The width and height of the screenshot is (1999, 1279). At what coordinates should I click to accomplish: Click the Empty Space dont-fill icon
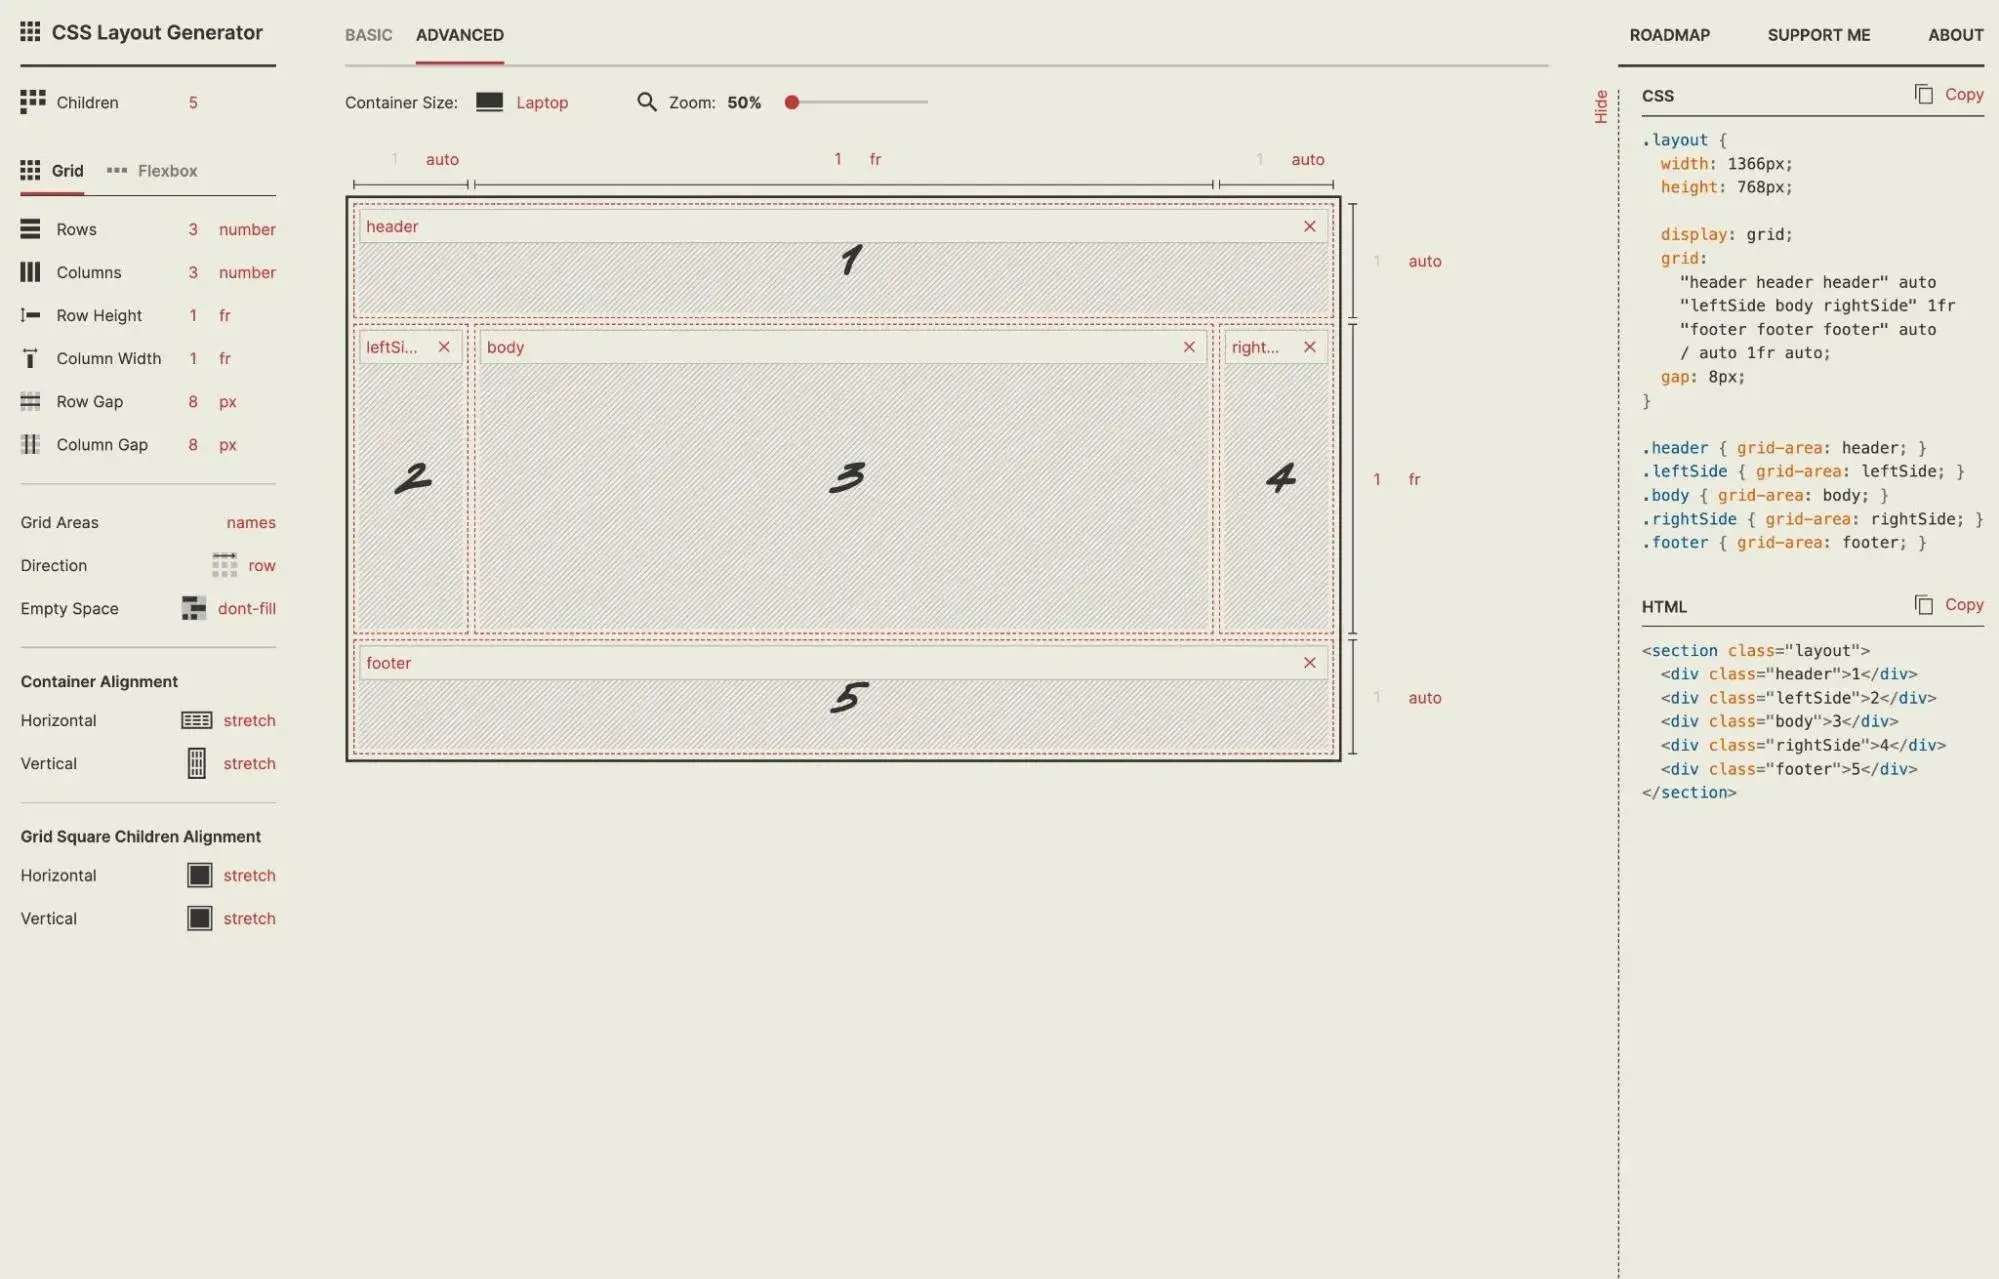(193, 608)
